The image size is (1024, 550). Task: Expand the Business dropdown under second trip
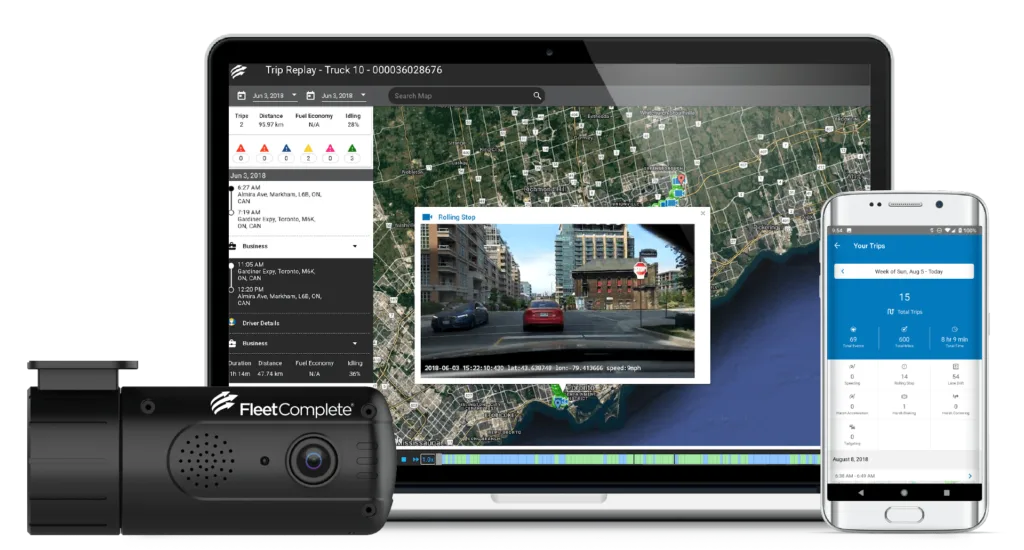click(x=355, y=343)
